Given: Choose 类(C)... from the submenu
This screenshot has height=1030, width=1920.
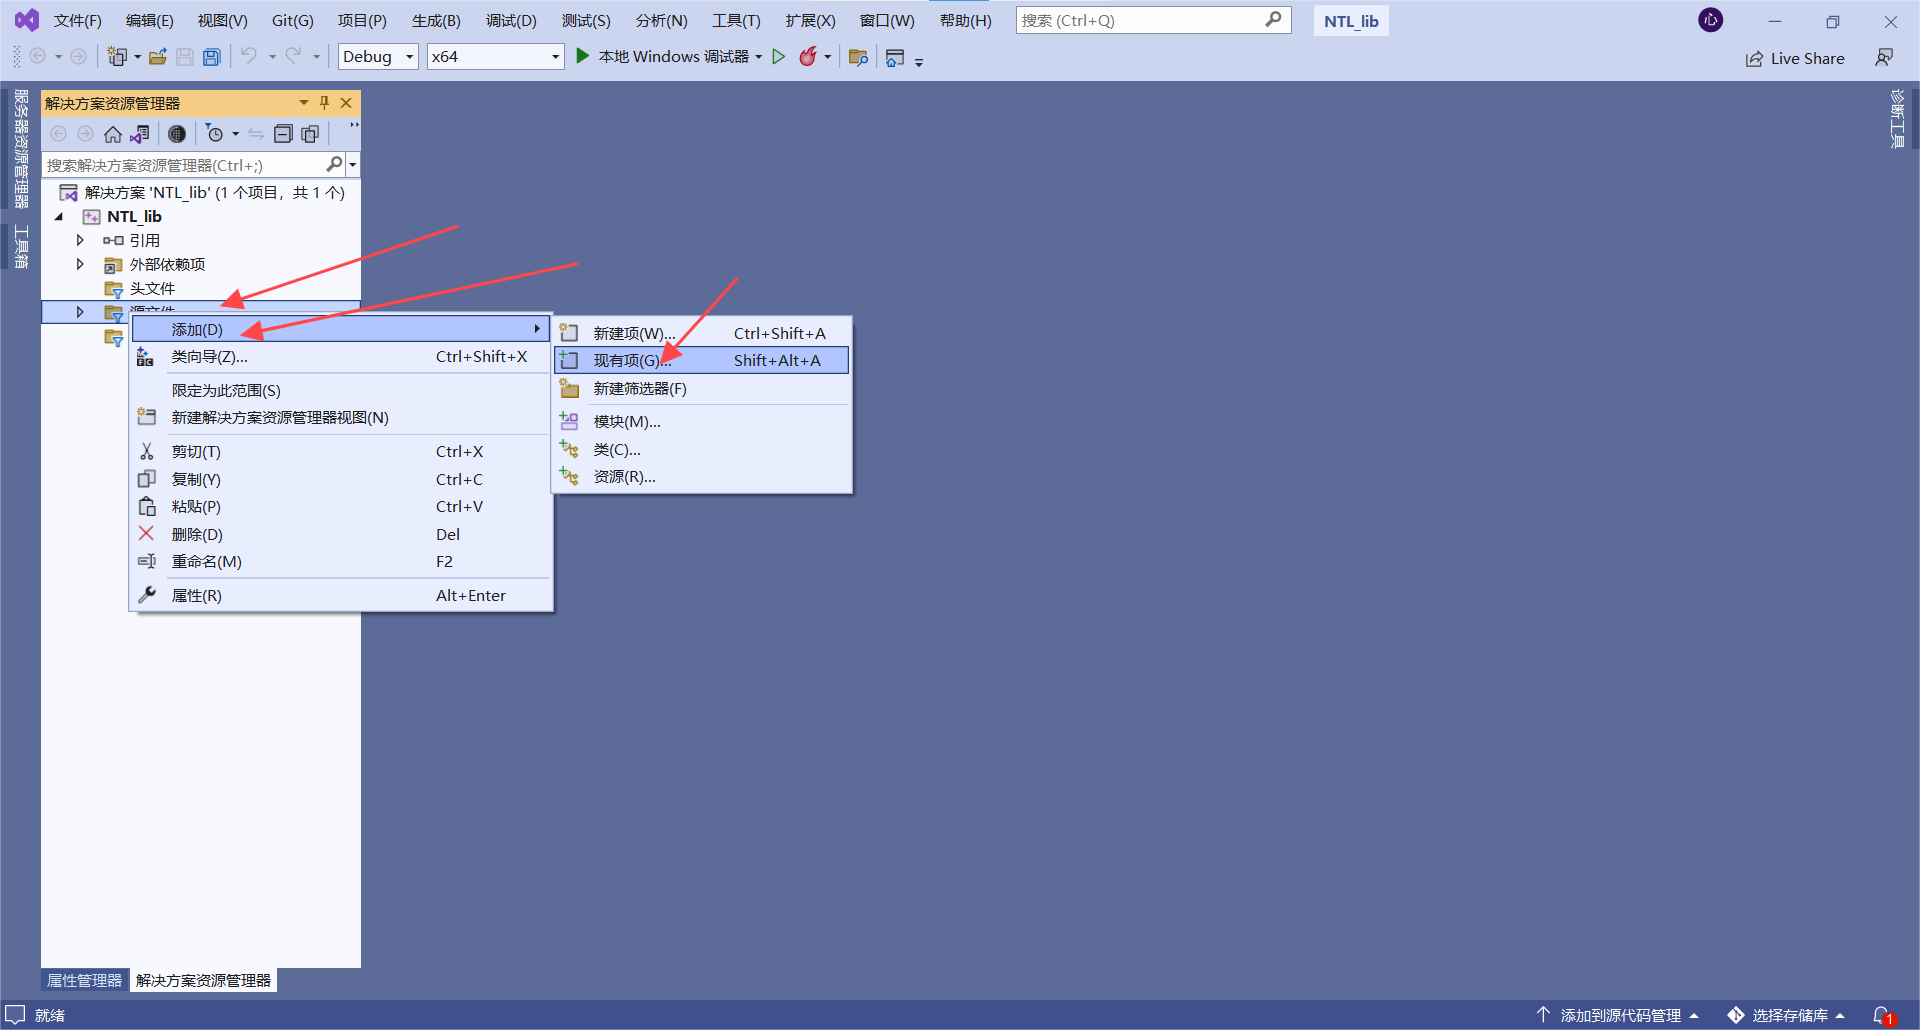Looking at the screenshot, I should click(702, 450).
